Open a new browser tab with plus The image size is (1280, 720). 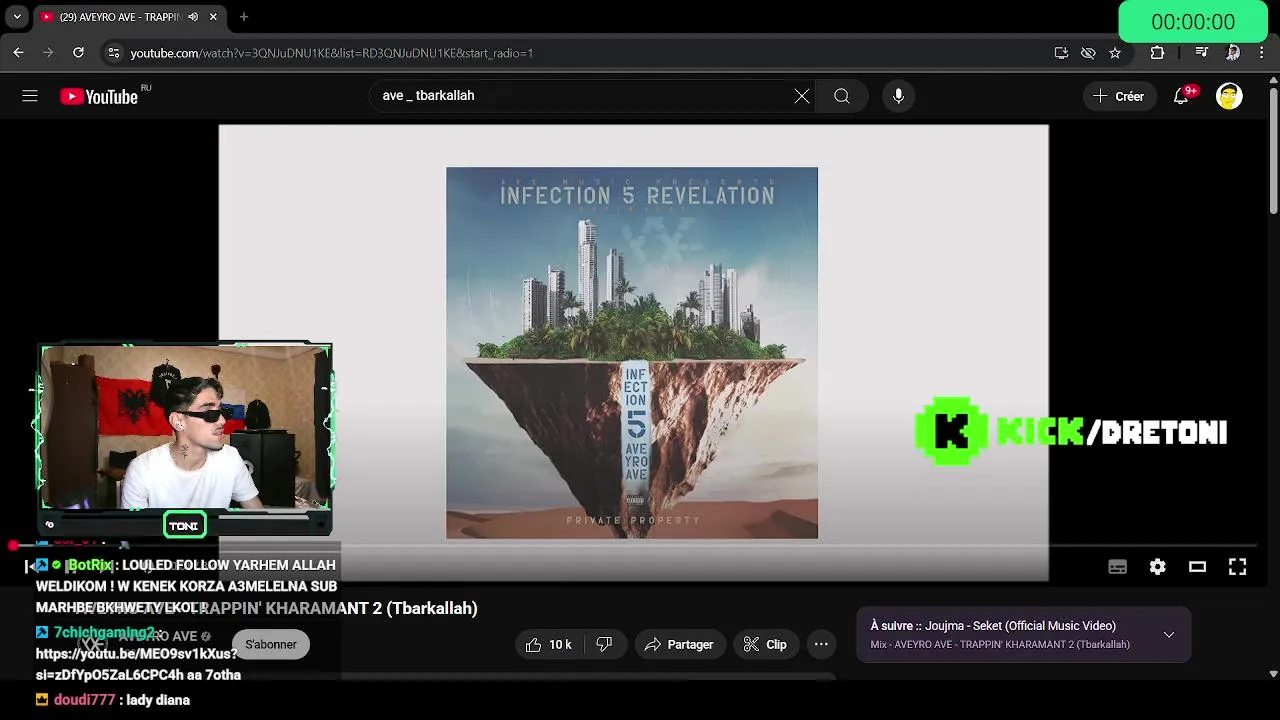pos(243,17)
